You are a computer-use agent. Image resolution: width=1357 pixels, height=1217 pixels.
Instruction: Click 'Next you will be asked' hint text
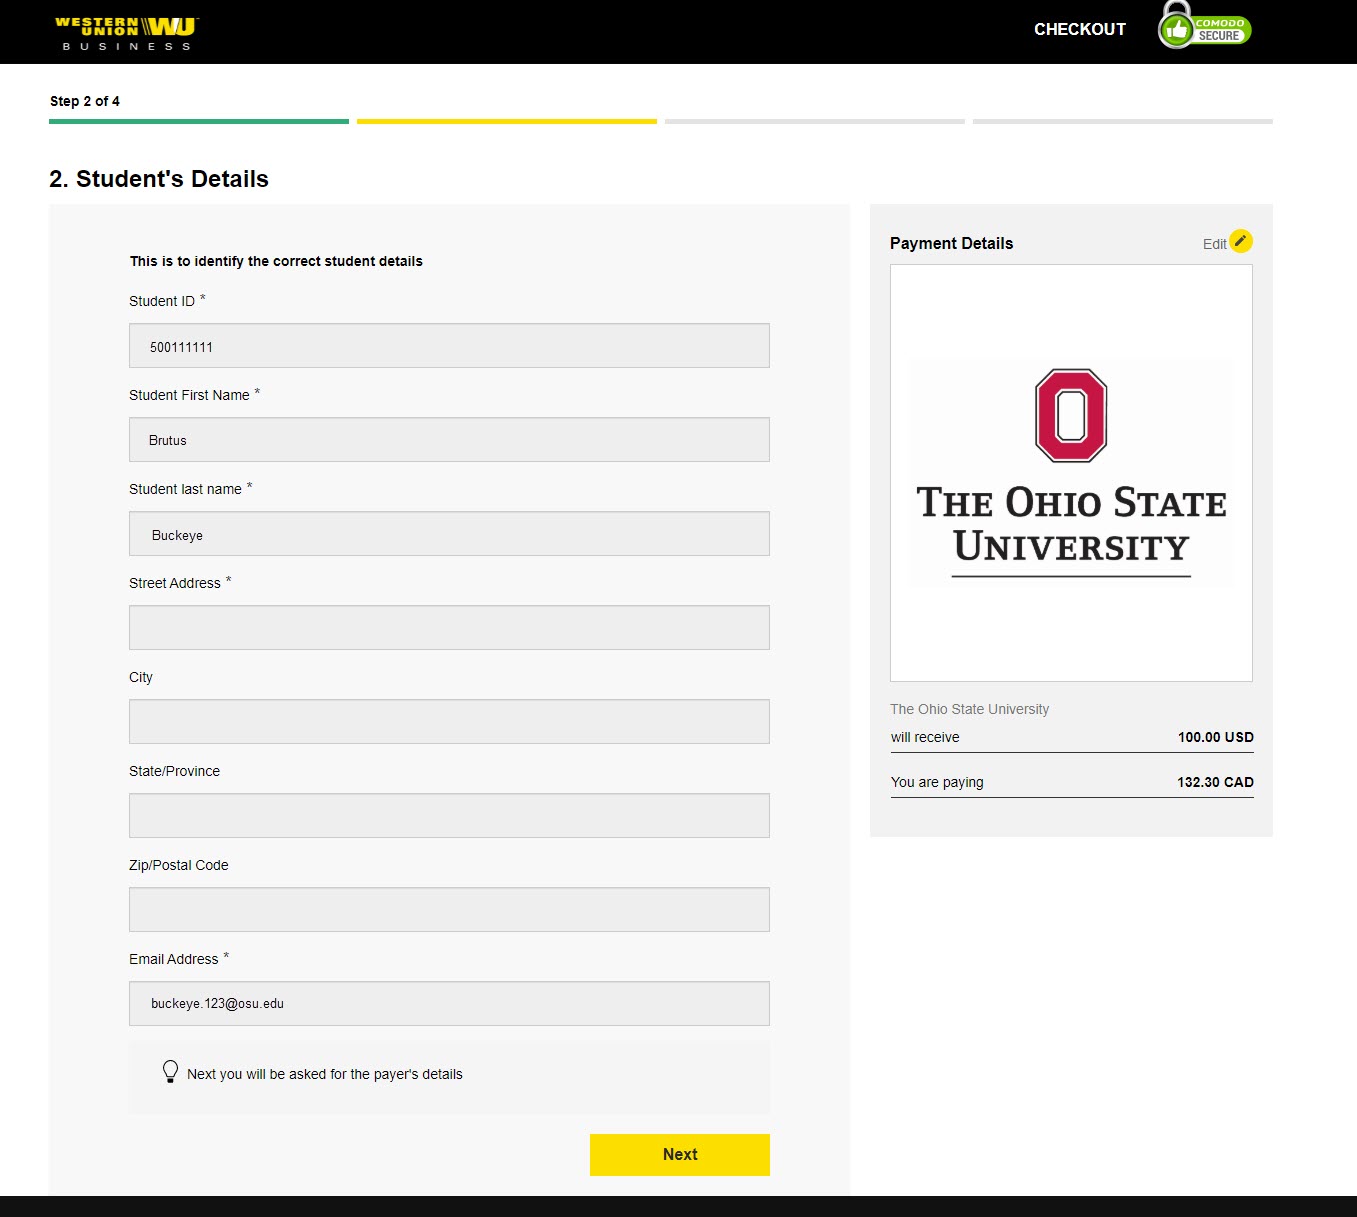tap(325, 1074)
